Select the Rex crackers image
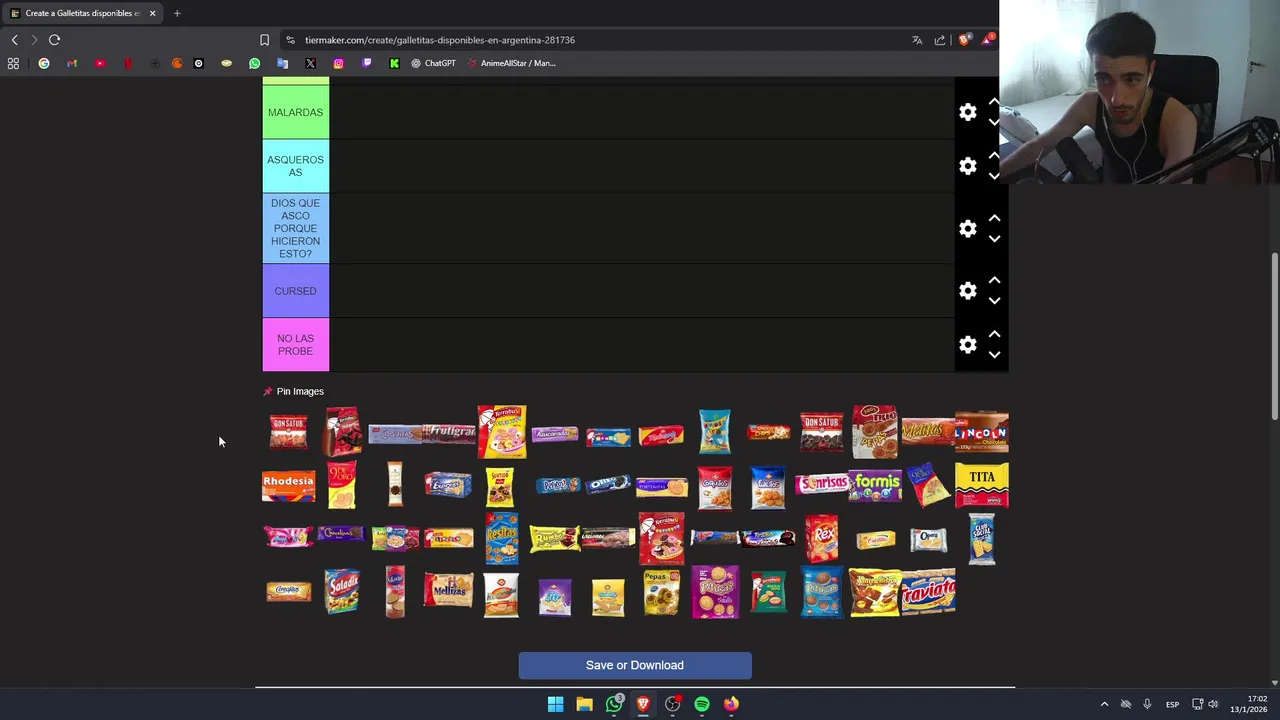 (x=821, y=538)
